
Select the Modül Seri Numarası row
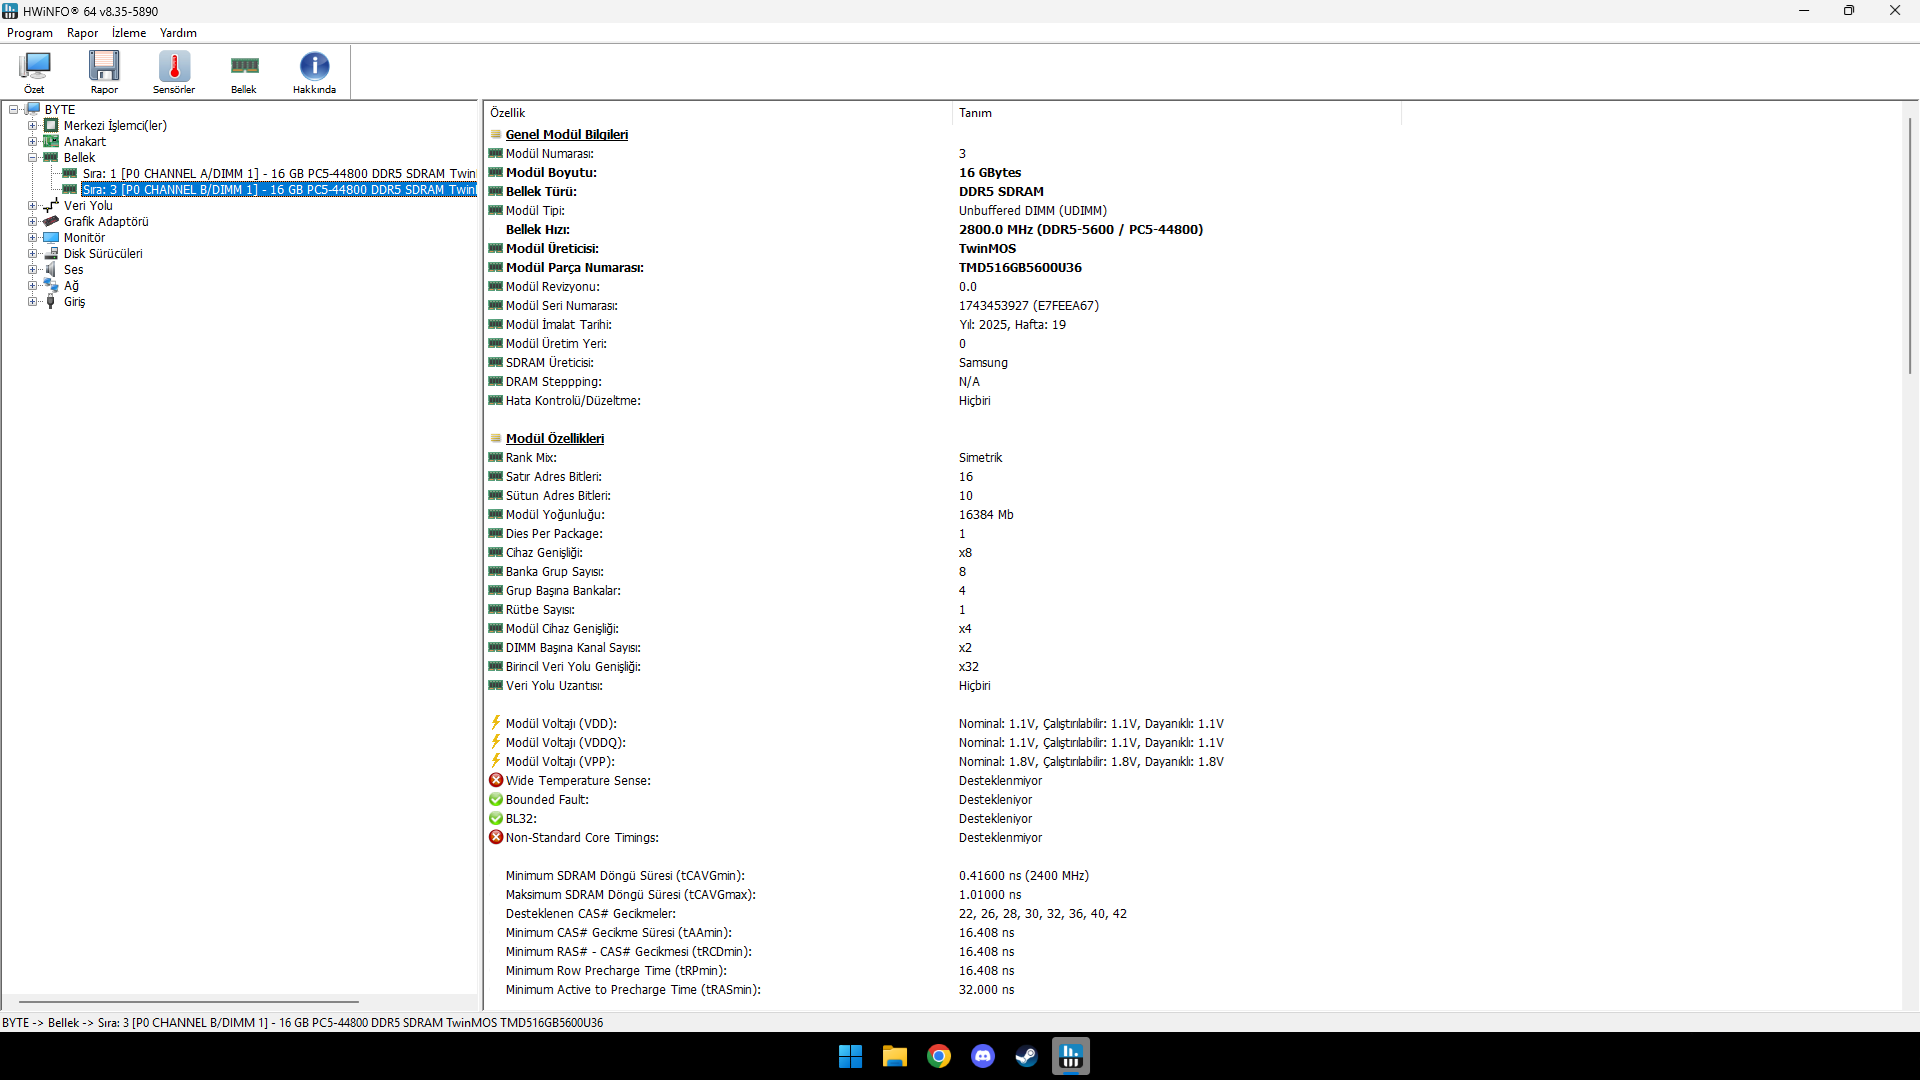pos(944,306)
